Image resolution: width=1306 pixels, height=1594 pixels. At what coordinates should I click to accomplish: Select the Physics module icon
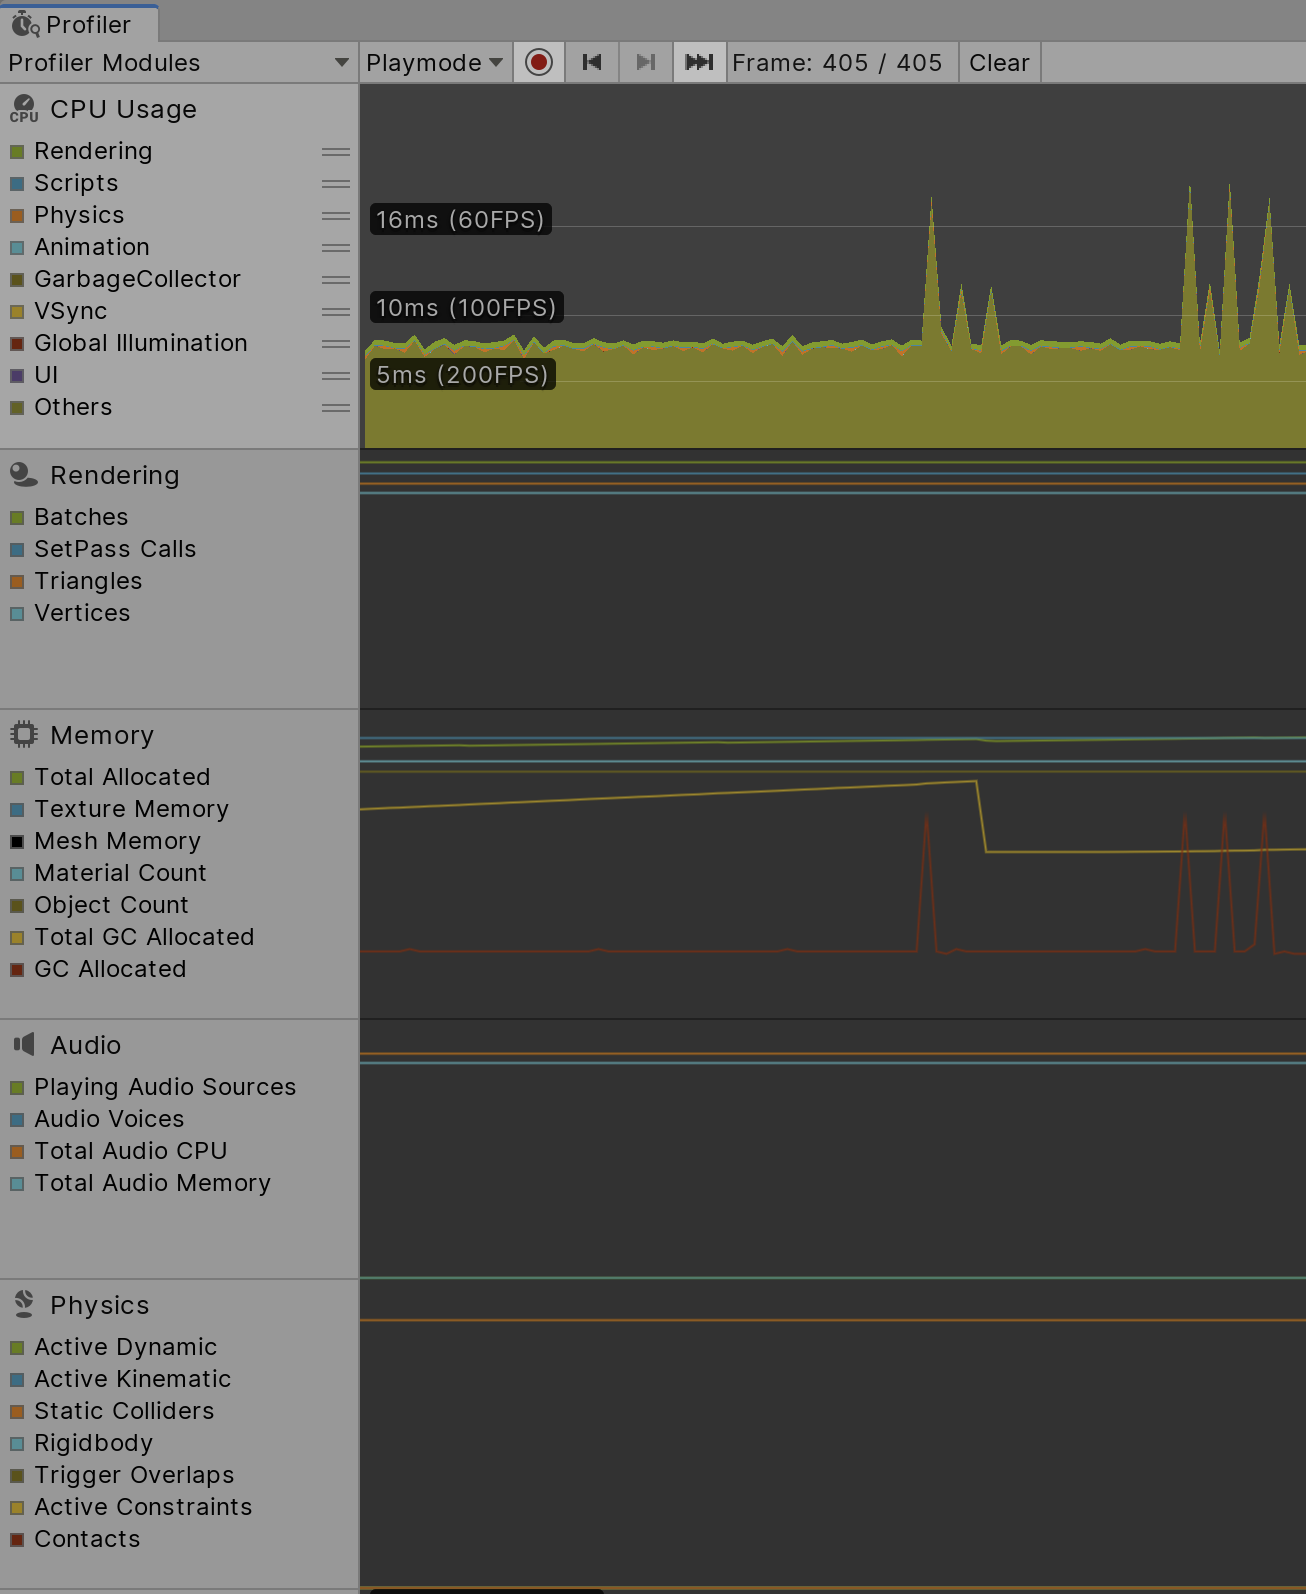[x=24, y=1304]
